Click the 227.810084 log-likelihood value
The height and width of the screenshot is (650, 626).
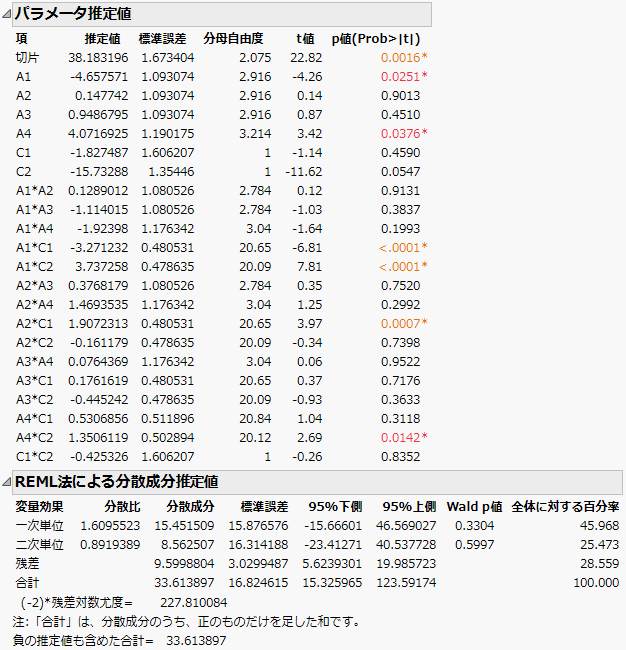point(194,602)
